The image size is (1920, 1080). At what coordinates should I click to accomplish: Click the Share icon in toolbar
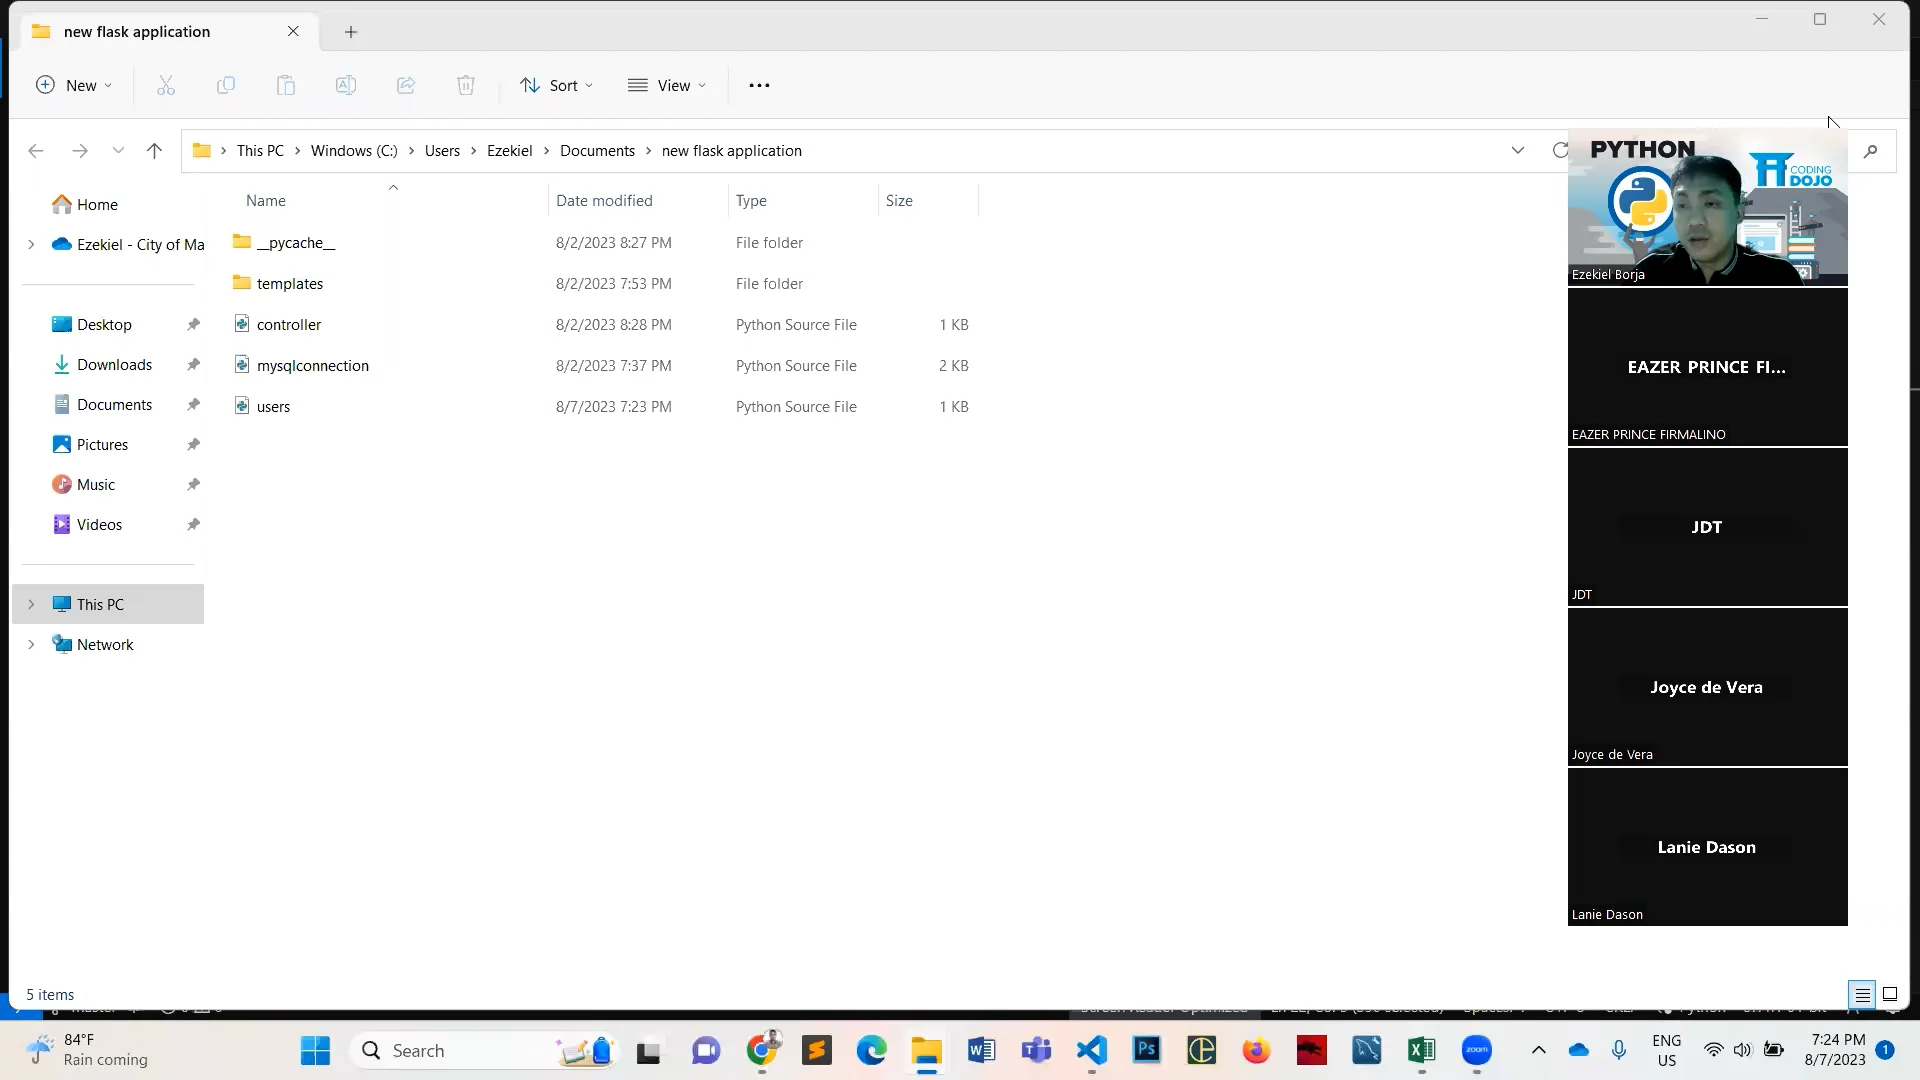point(406,85)
